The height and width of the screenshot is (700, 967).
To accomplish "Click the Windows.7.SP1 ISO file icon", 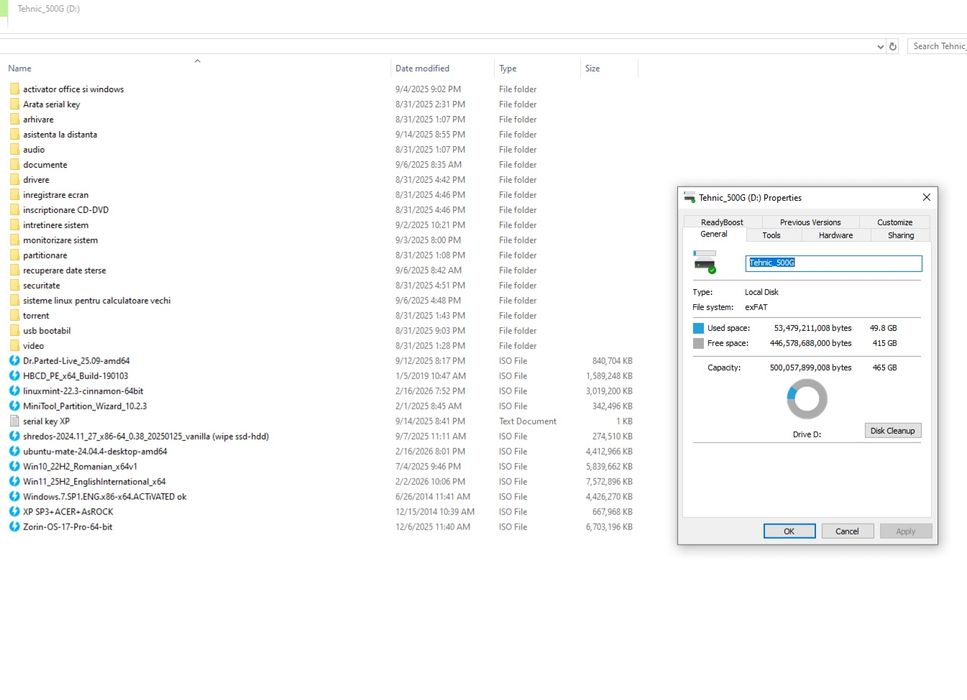I will click(14, 496).
